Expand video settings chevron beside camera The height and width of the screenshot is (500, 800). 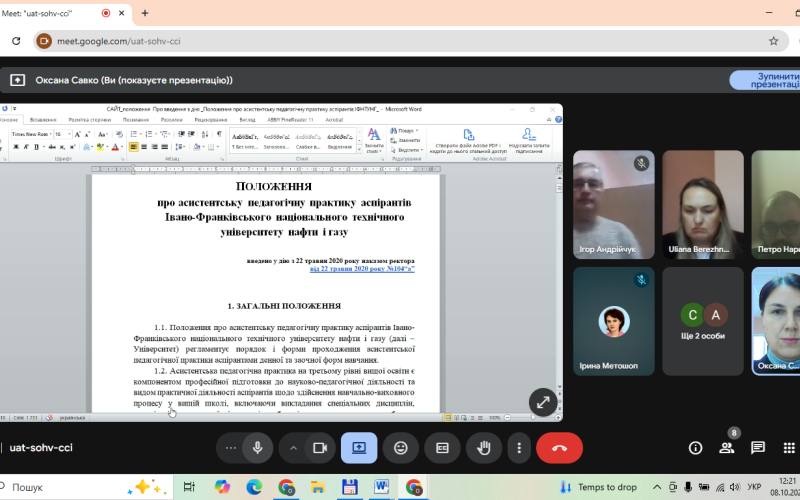294,447
